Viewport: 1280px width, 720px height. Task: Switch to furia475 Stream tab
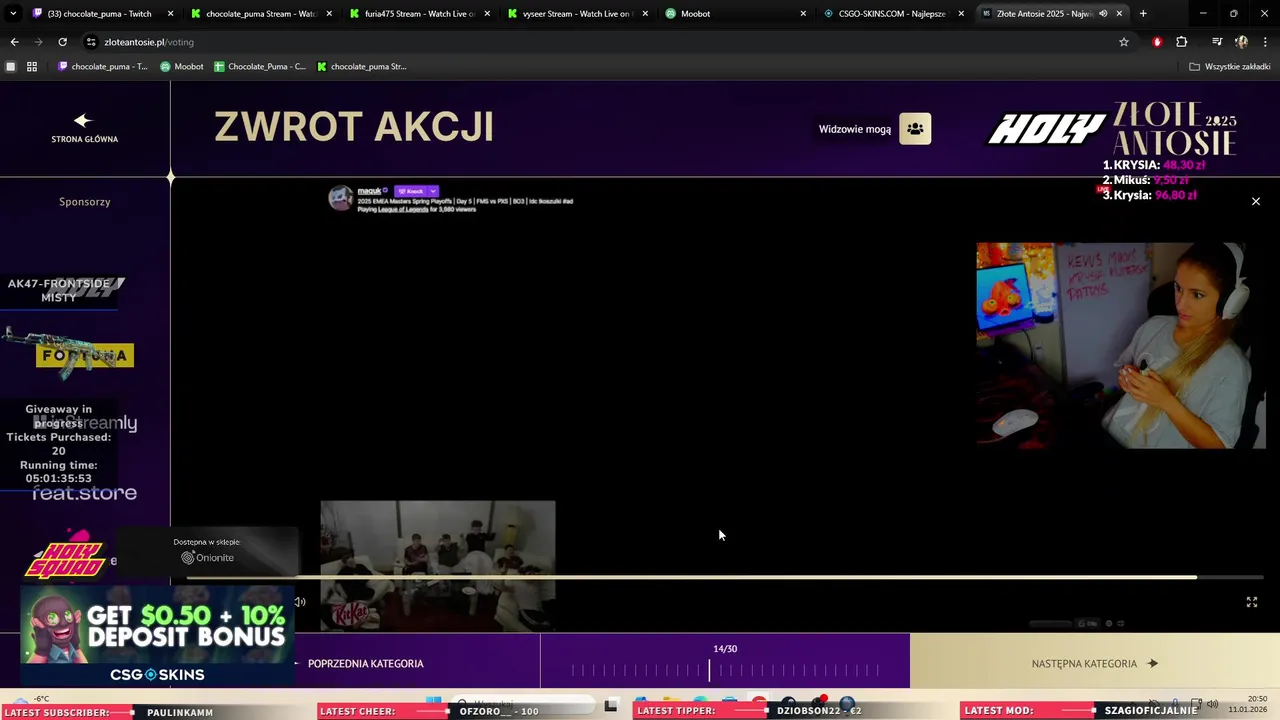418,14
